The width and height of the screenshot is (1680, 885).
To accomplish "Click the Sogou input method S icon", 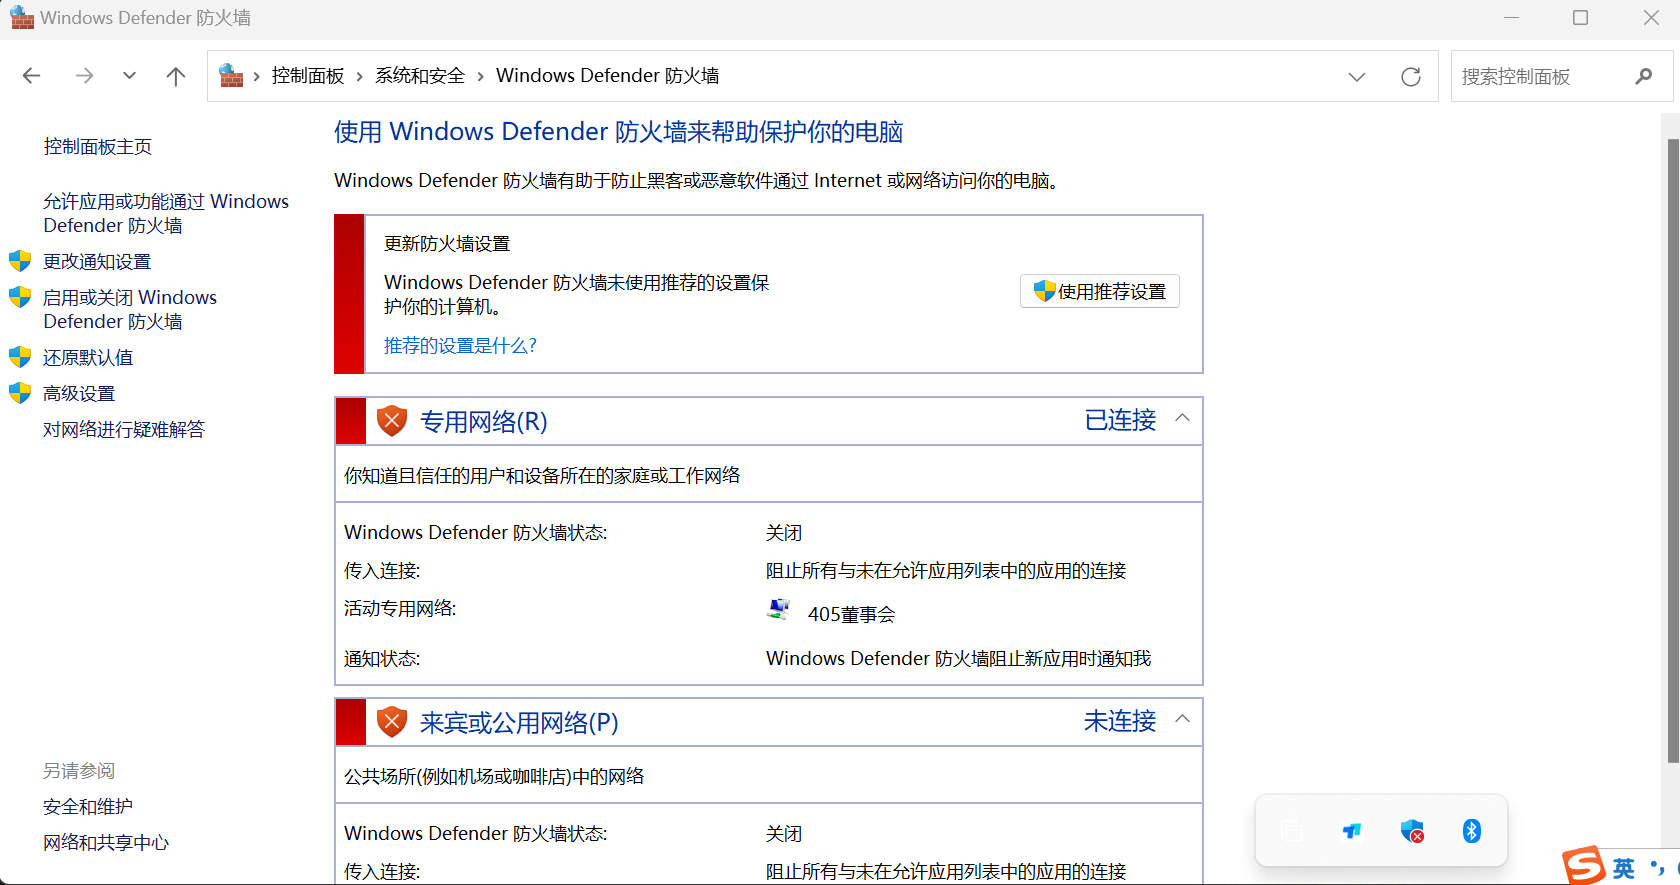I will 1584,866.
